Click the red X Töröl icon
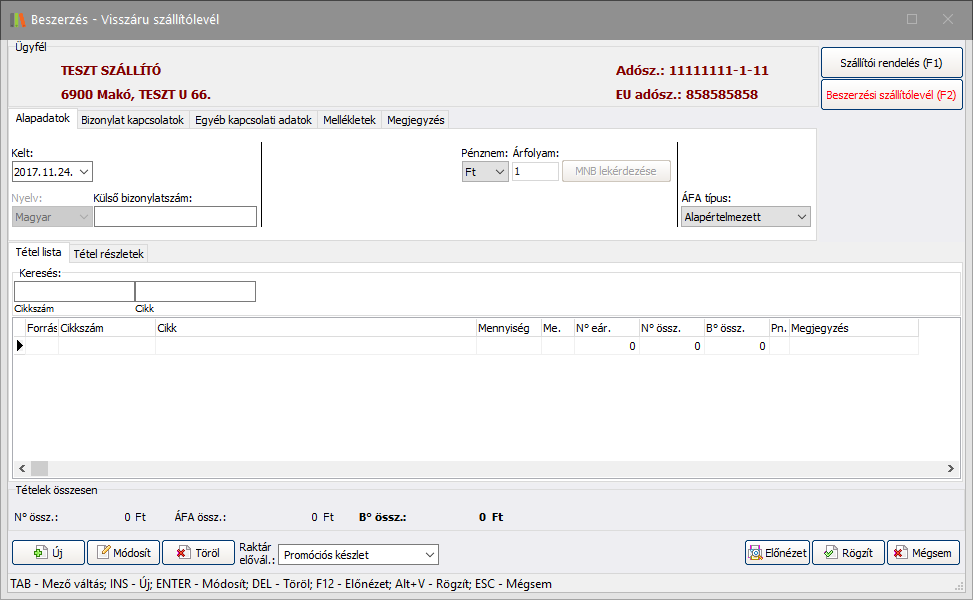973x600 pixels. click(x=183, y=553)
